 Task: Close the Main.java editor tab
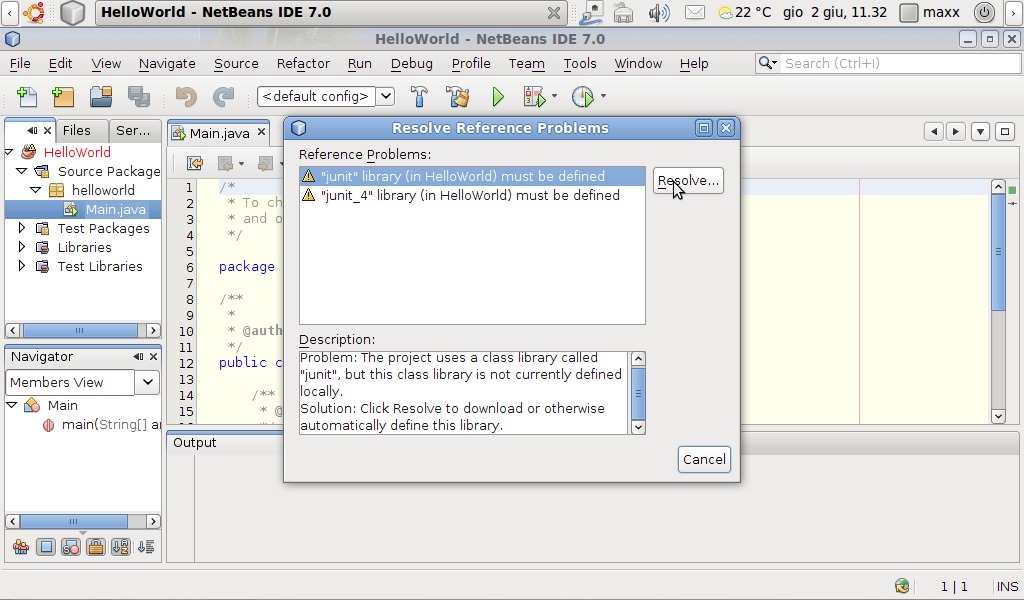(x=261, y=132)
